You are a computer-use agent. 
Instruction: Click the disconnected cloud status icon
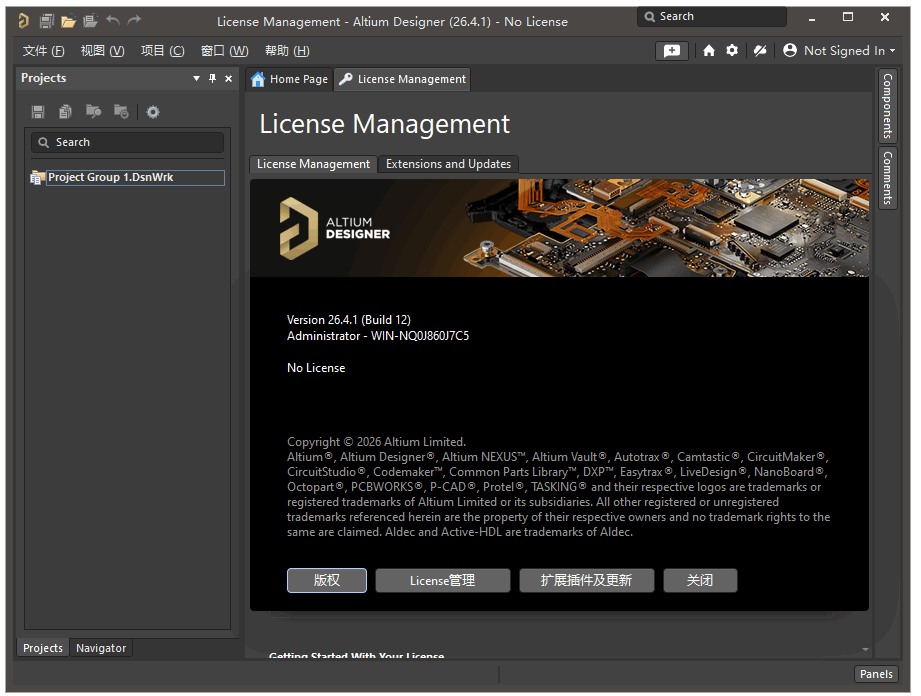pos(760,50)
